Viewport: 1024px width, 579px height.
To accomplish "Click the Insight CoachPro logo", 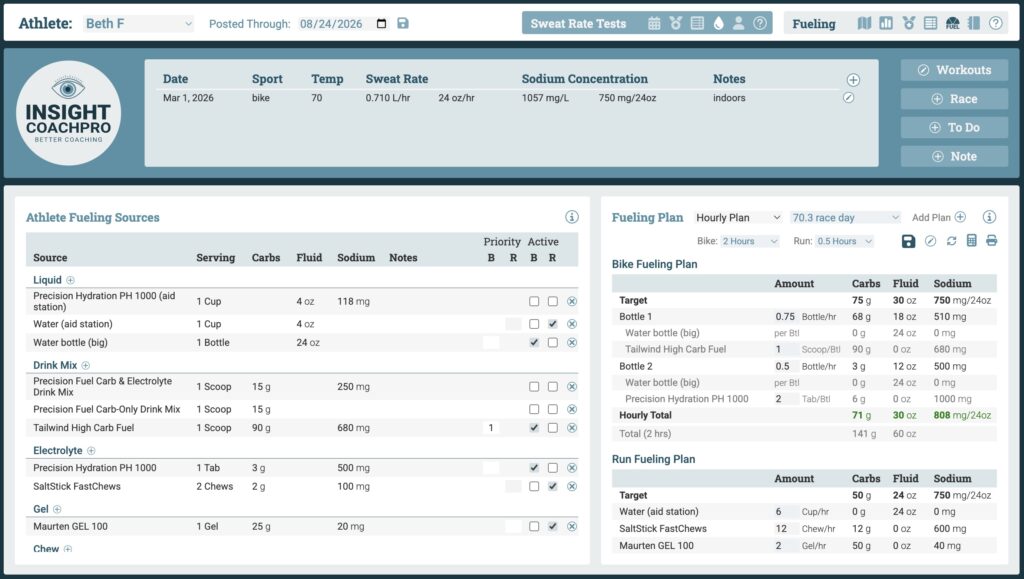I will pos(69,114).
